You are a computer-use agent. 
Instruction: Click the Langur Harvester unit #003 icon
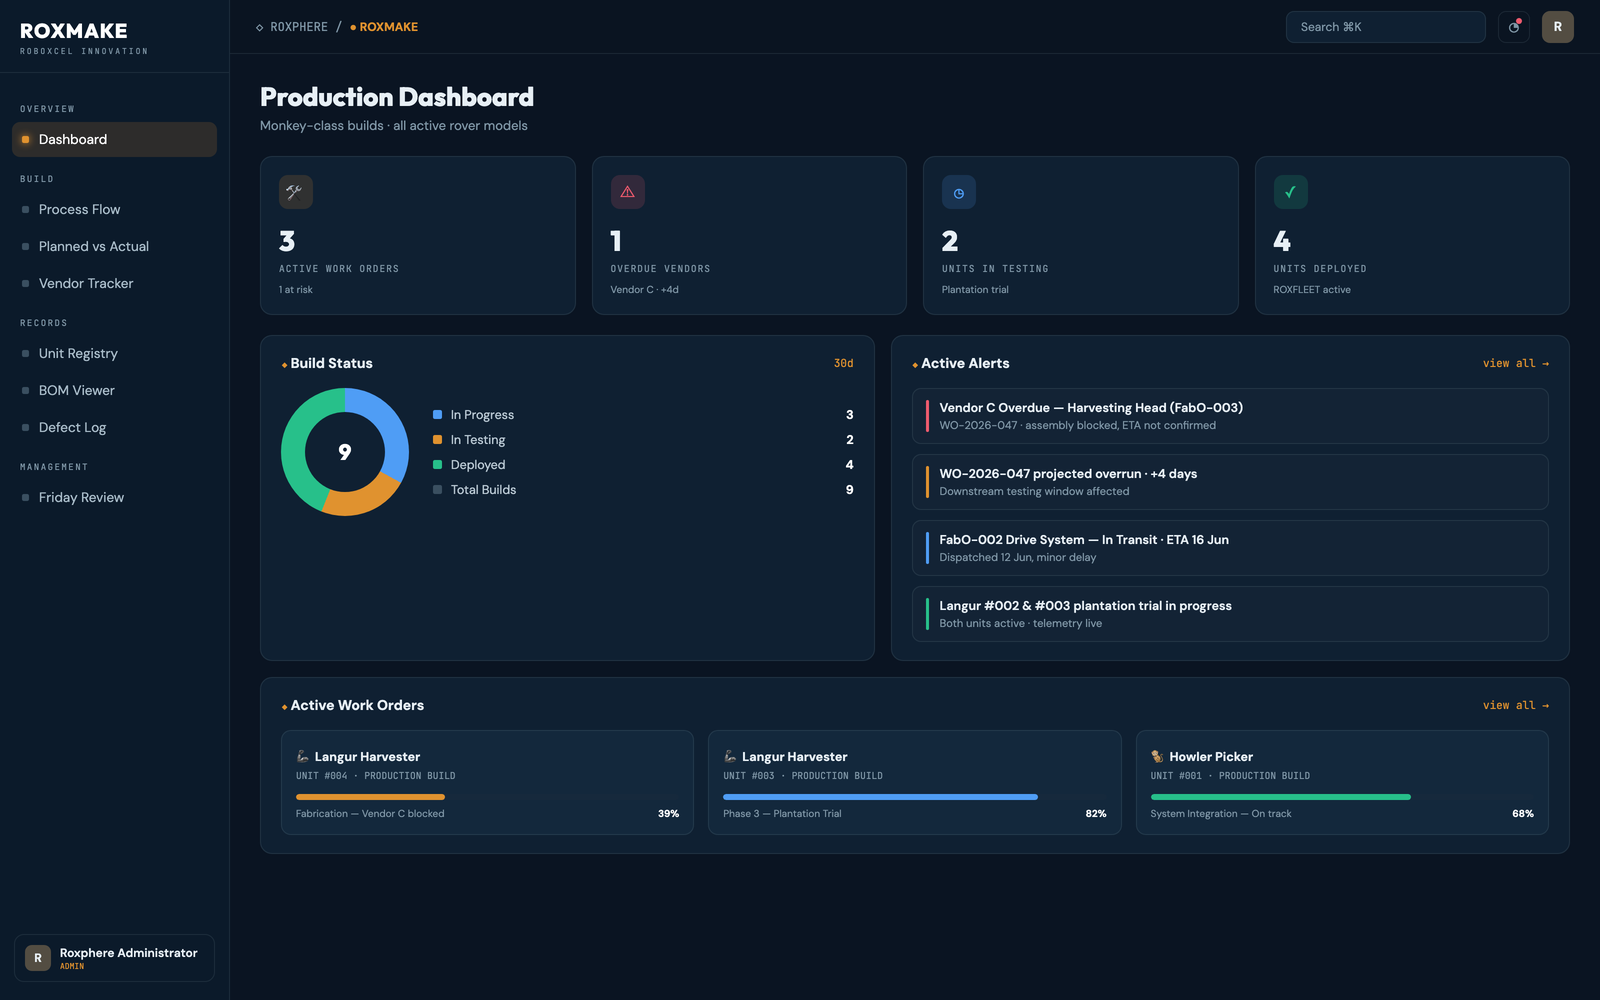click(x=730, y=756)
